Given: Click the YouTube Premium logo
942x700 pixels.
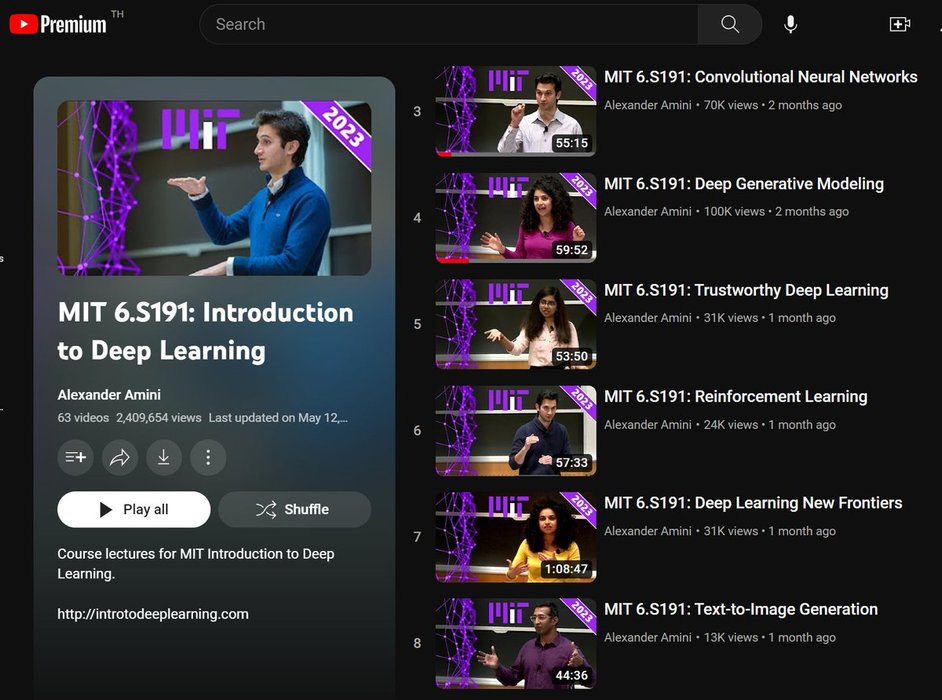Looking at the screenshot, I should (58, 24).
